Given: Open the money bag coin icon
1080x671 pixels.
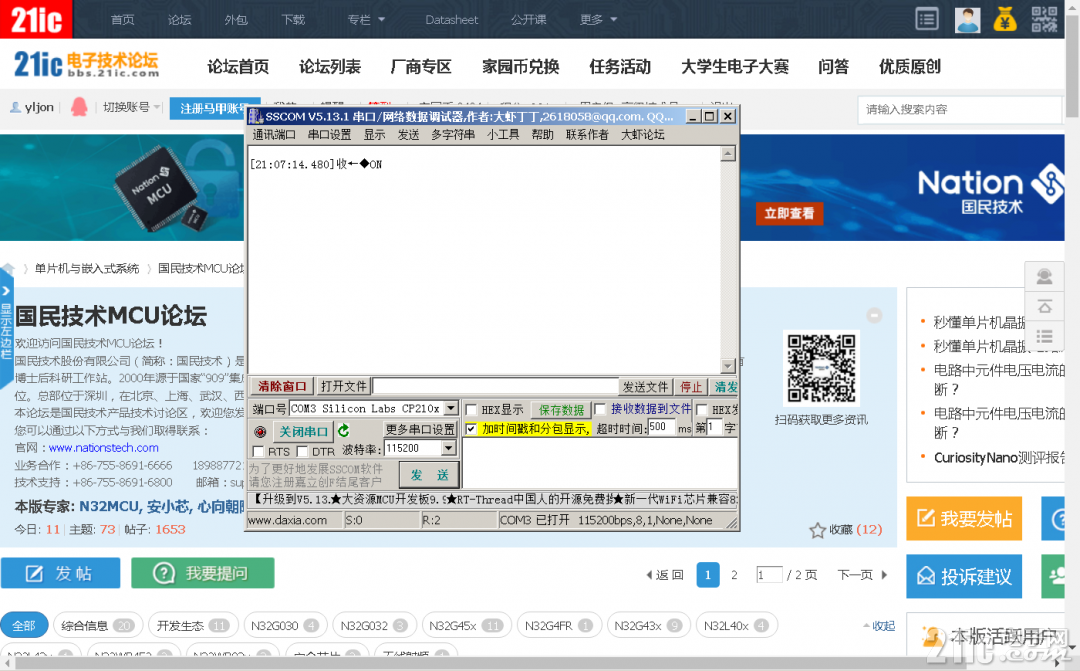Looking at the screenshot, I should (1005, 19).
